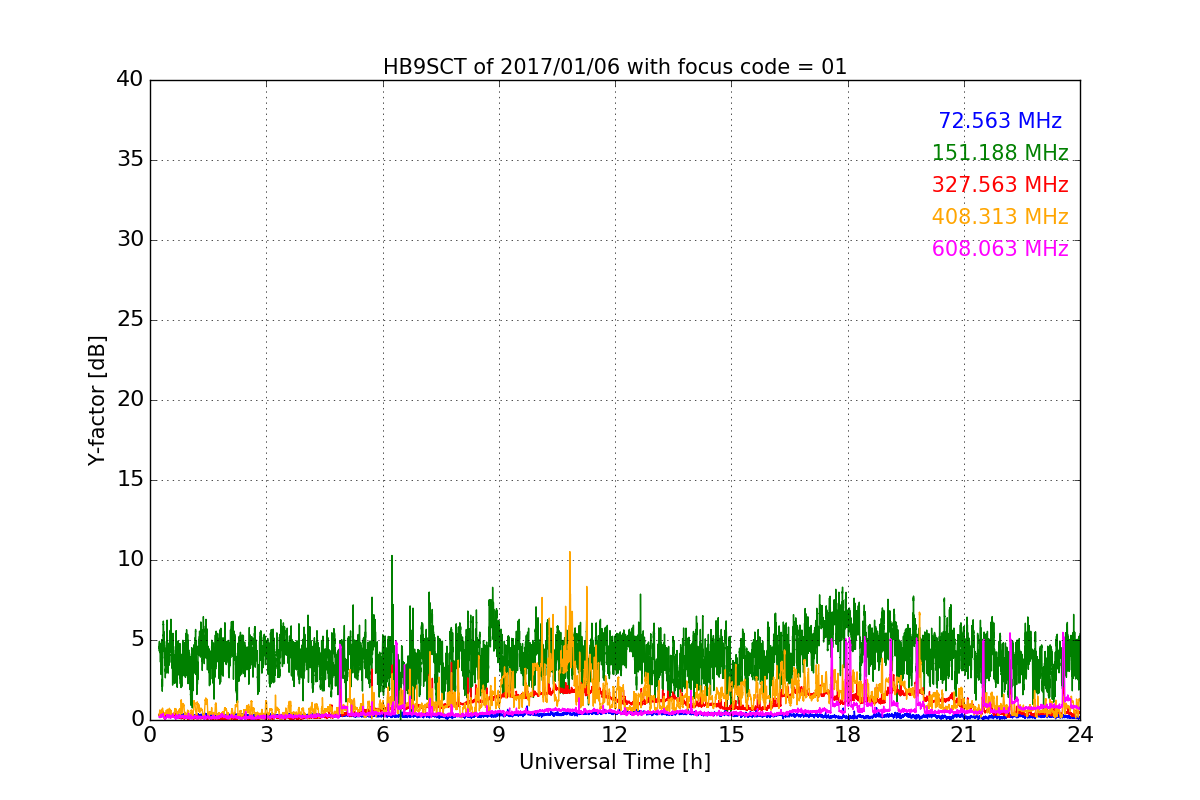
Task: Click the y-axis tick label 15
Action: coord(130,480)
